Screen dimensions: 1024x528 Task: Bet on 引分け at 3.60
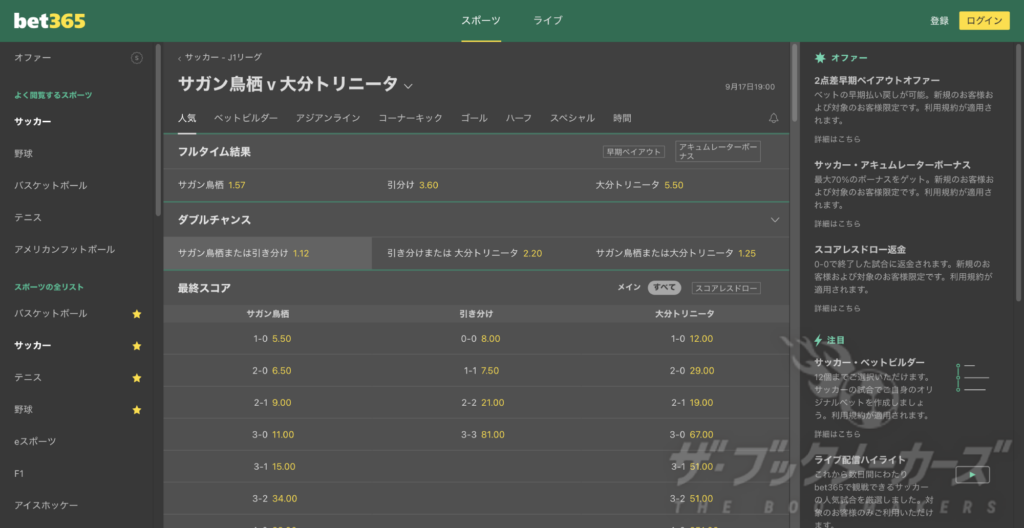476,185
